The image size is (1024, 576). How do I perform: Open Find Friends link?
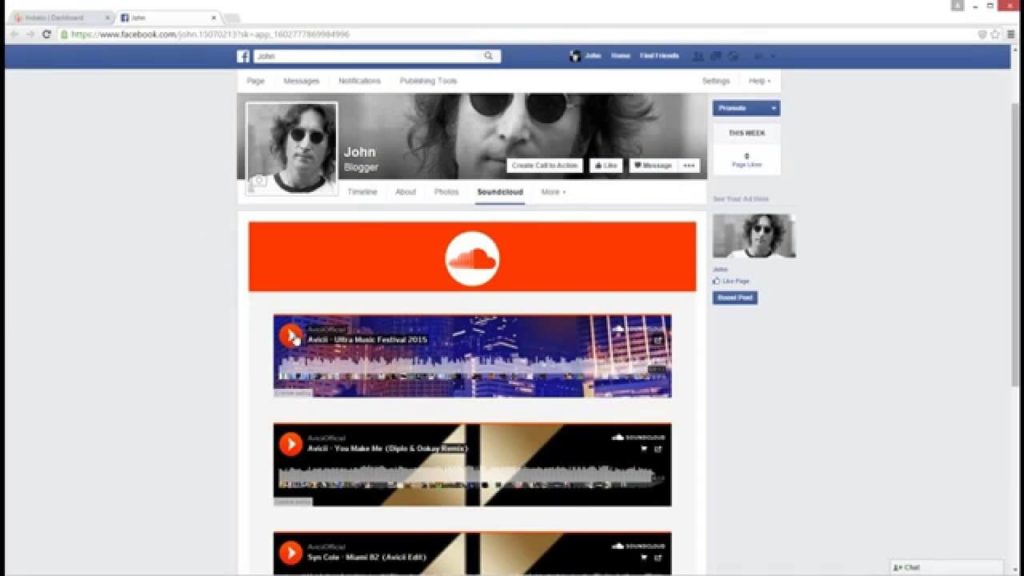(659, 56)
